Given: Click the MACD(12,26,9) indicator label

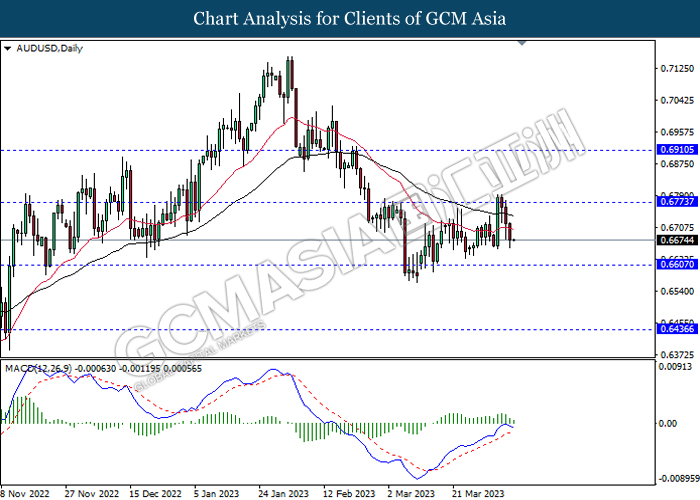Looking at the screenshot, I should pyautogui.click(x=38, y=369).
